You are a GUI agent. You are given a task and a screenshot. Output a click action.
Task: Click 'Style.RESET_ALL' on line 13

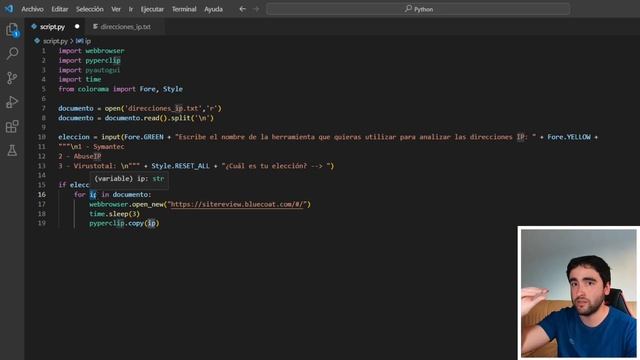pos(180,166)
